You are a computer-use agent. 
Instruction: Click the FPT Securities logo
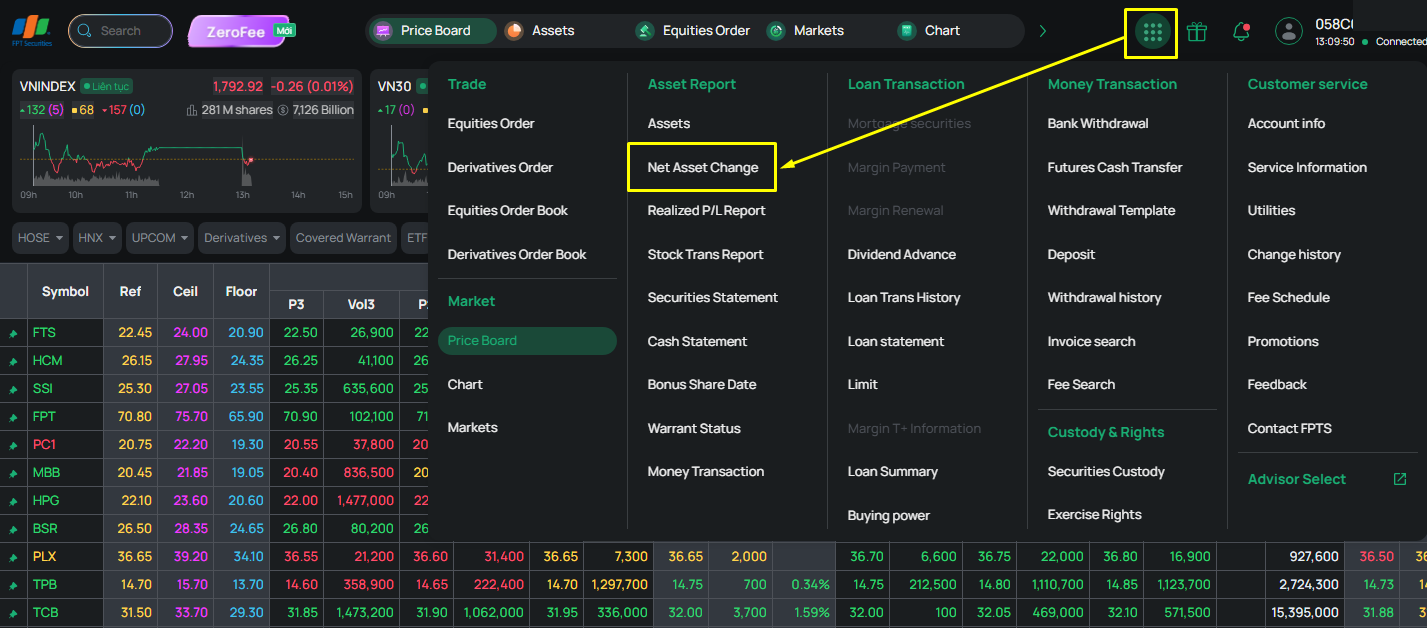(x=30, y=31)
